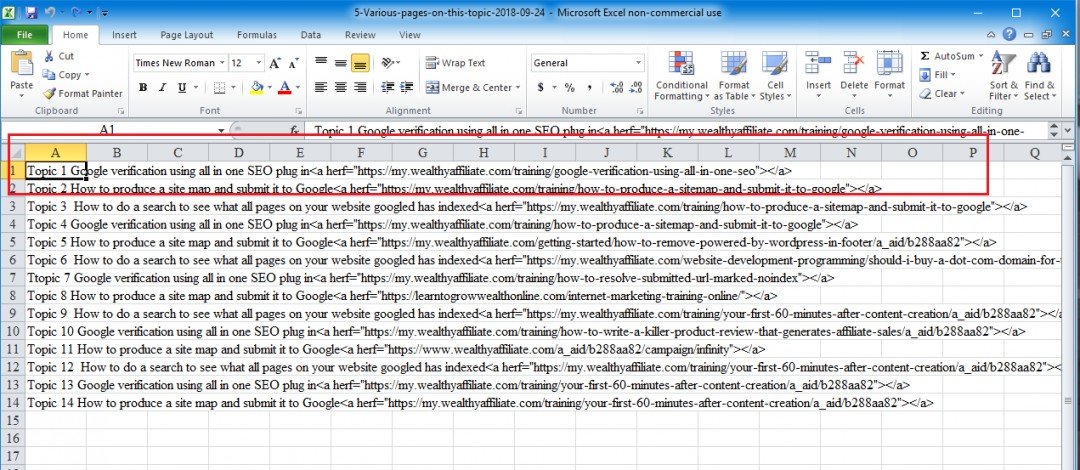
Task: Click the Font Color A swatch
Action: tap(285, 88)
